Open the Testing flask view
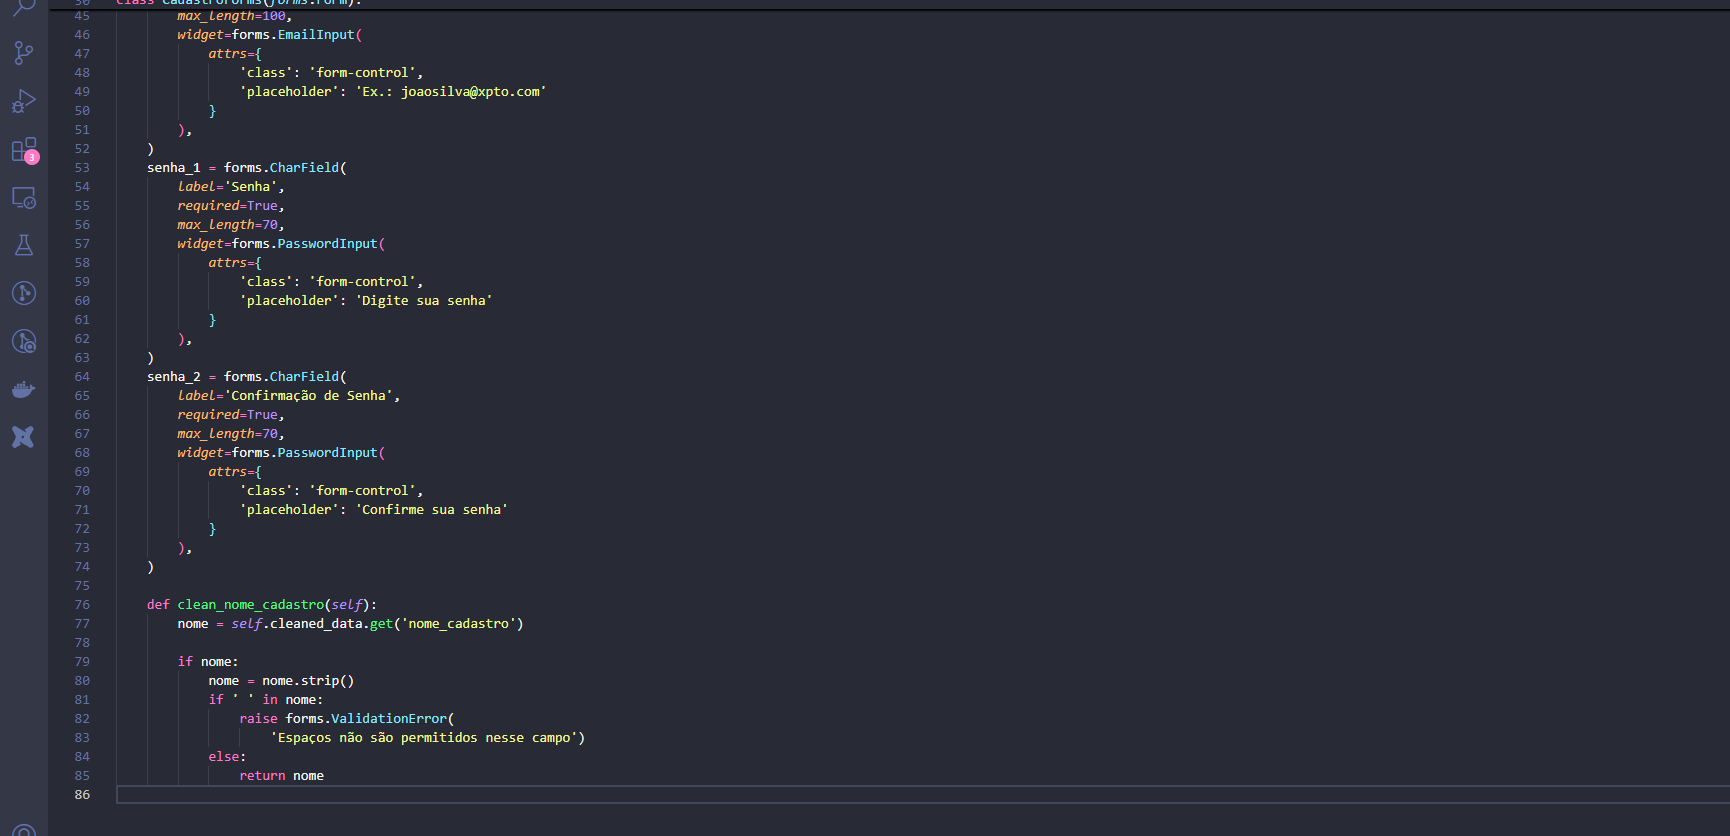Image resolution: width=1730 pixels, height=836 pixels. [x=24, y=245]
